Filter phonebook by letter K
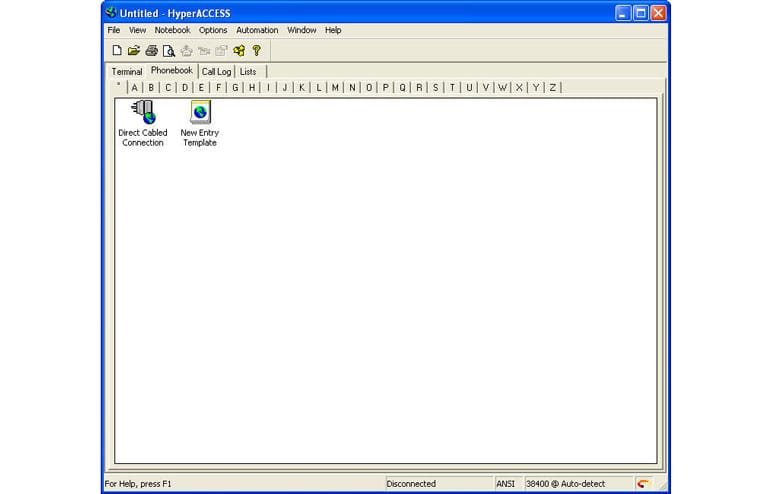768x494 pixels. pyautogui.click(x=302, y=88)
